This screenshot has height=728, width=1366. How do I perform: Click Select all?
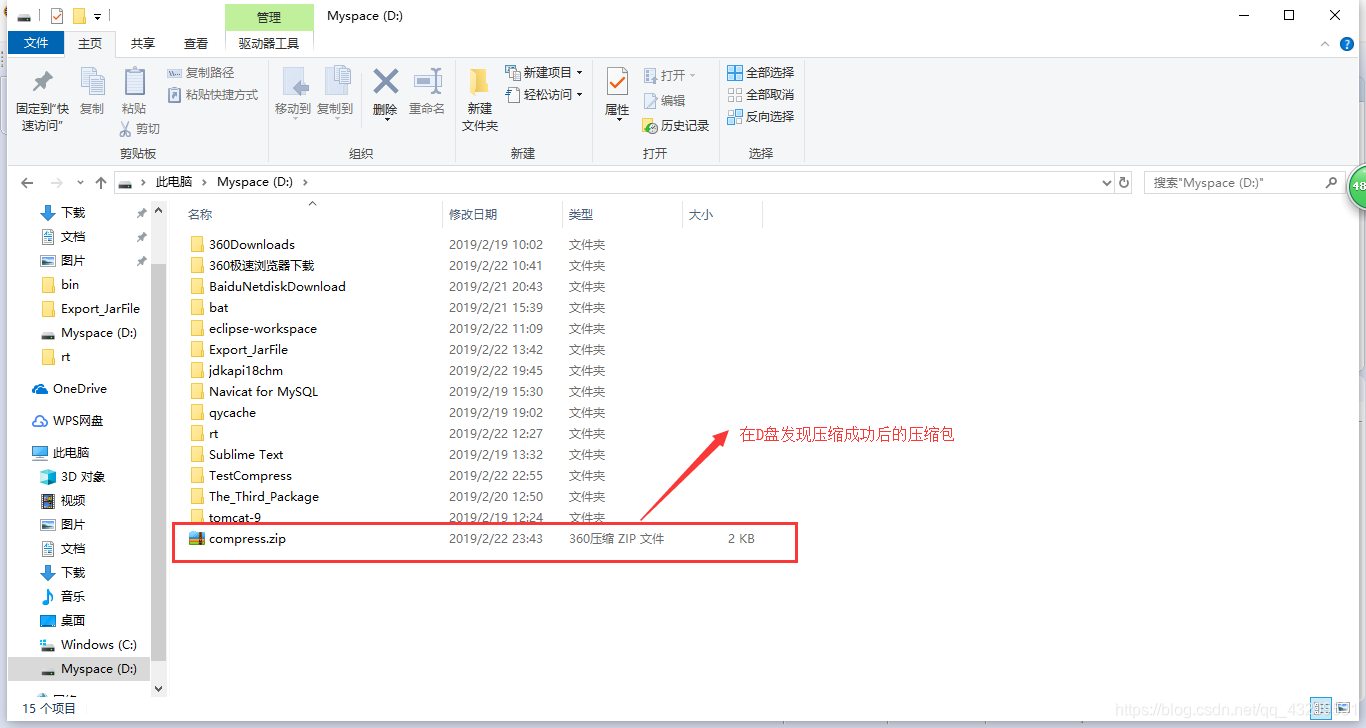pyautogui.click(x=760, y=73)
